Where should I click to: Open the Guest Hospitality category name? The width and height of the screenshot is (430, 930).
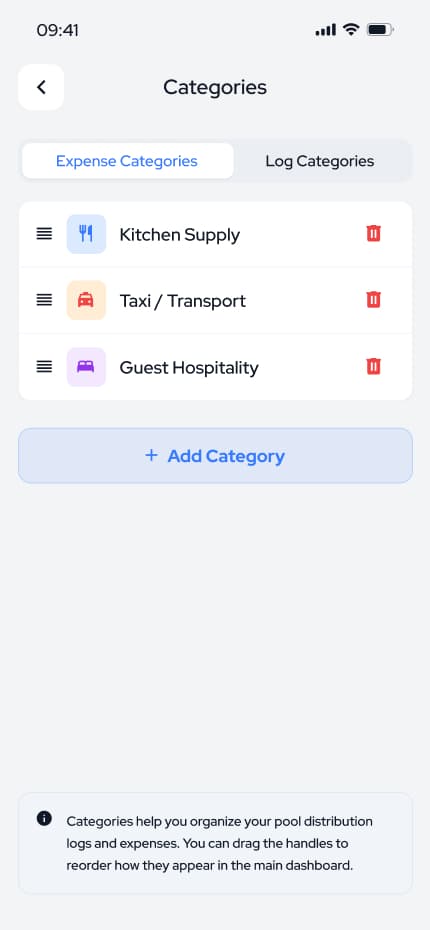point(189,368)
